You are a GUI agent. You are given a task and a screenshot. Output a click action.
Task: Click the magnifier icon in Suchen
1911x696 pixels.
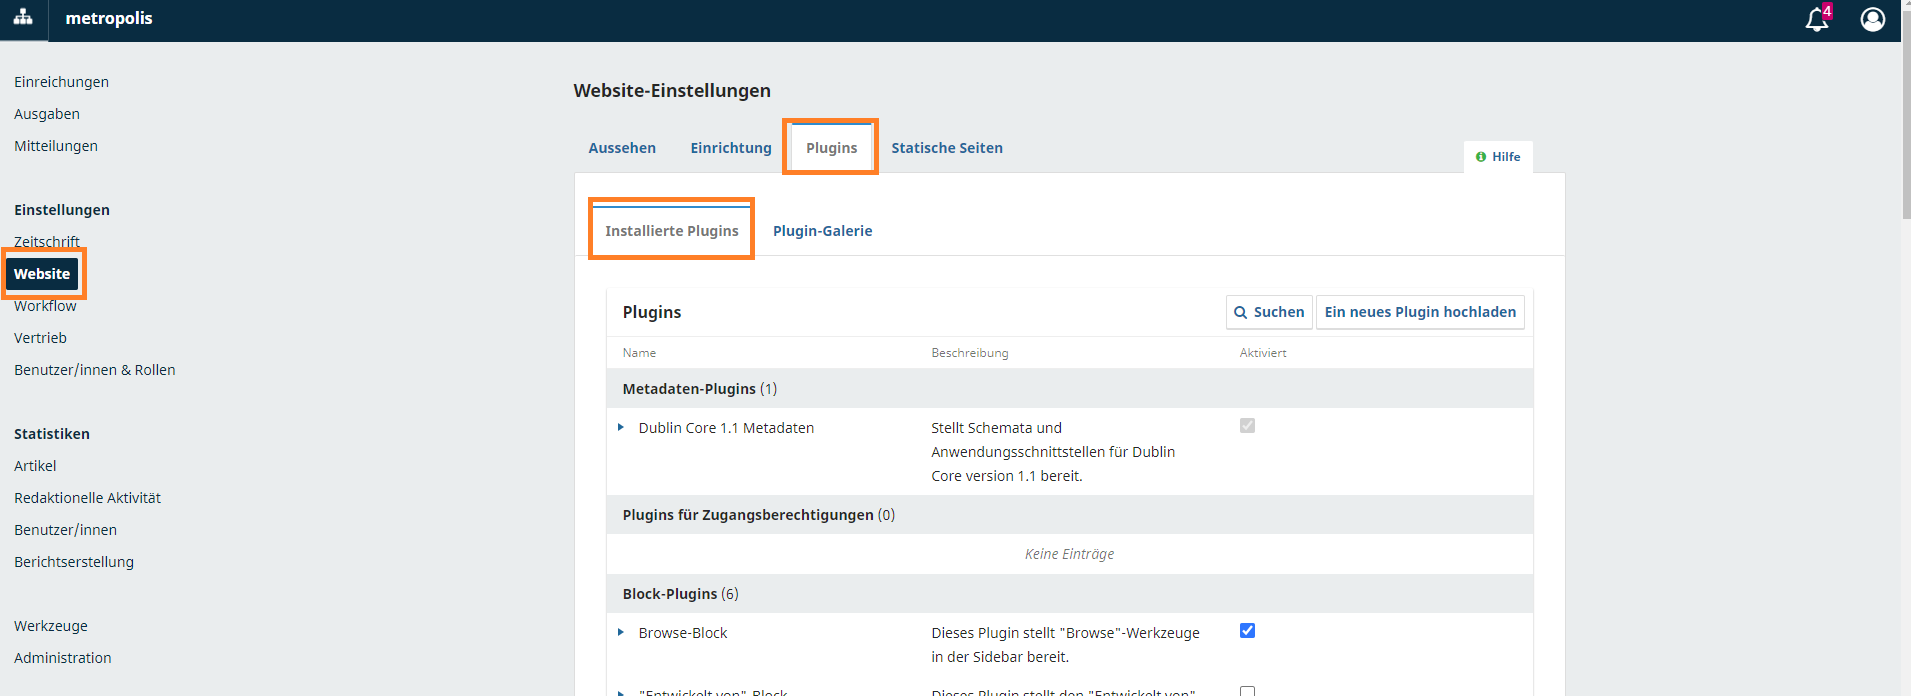[x=1240, y=313]
